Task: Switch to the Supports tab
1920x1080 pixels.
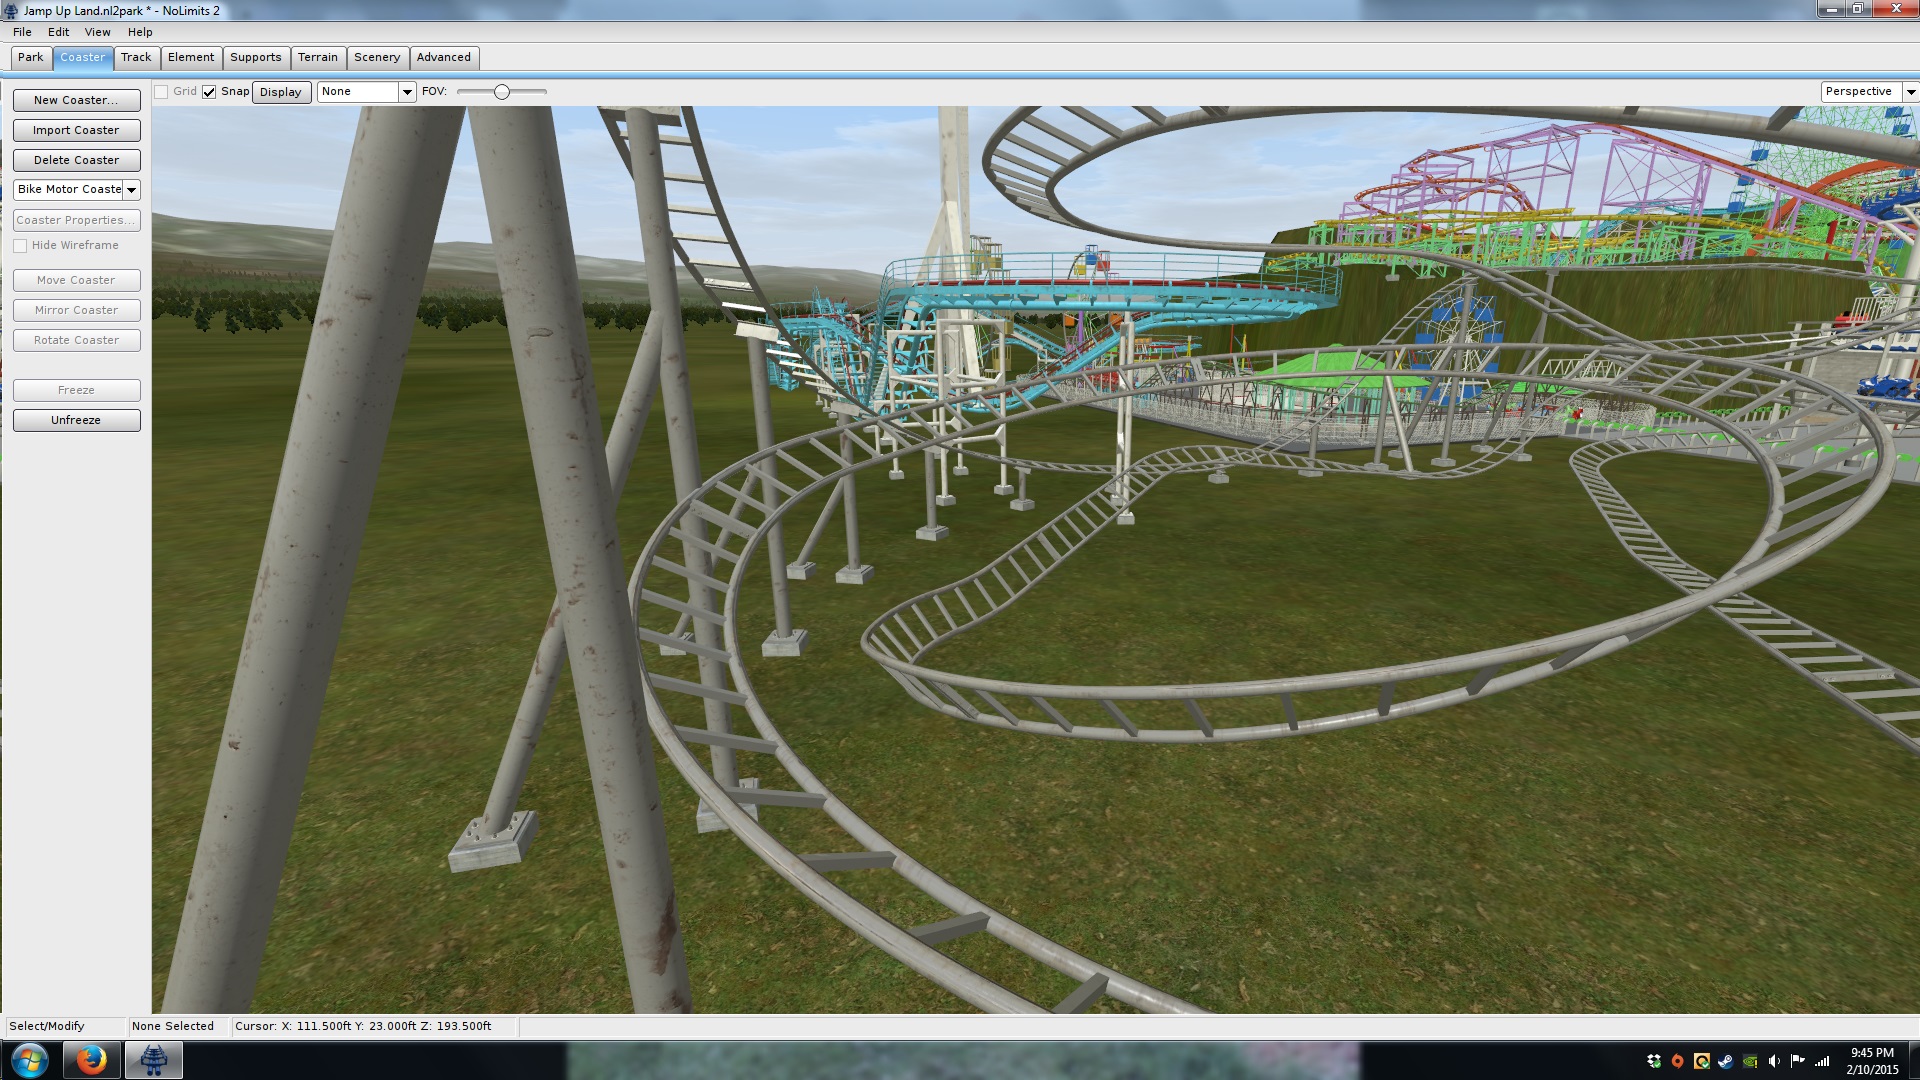Action: pos(255,58)
